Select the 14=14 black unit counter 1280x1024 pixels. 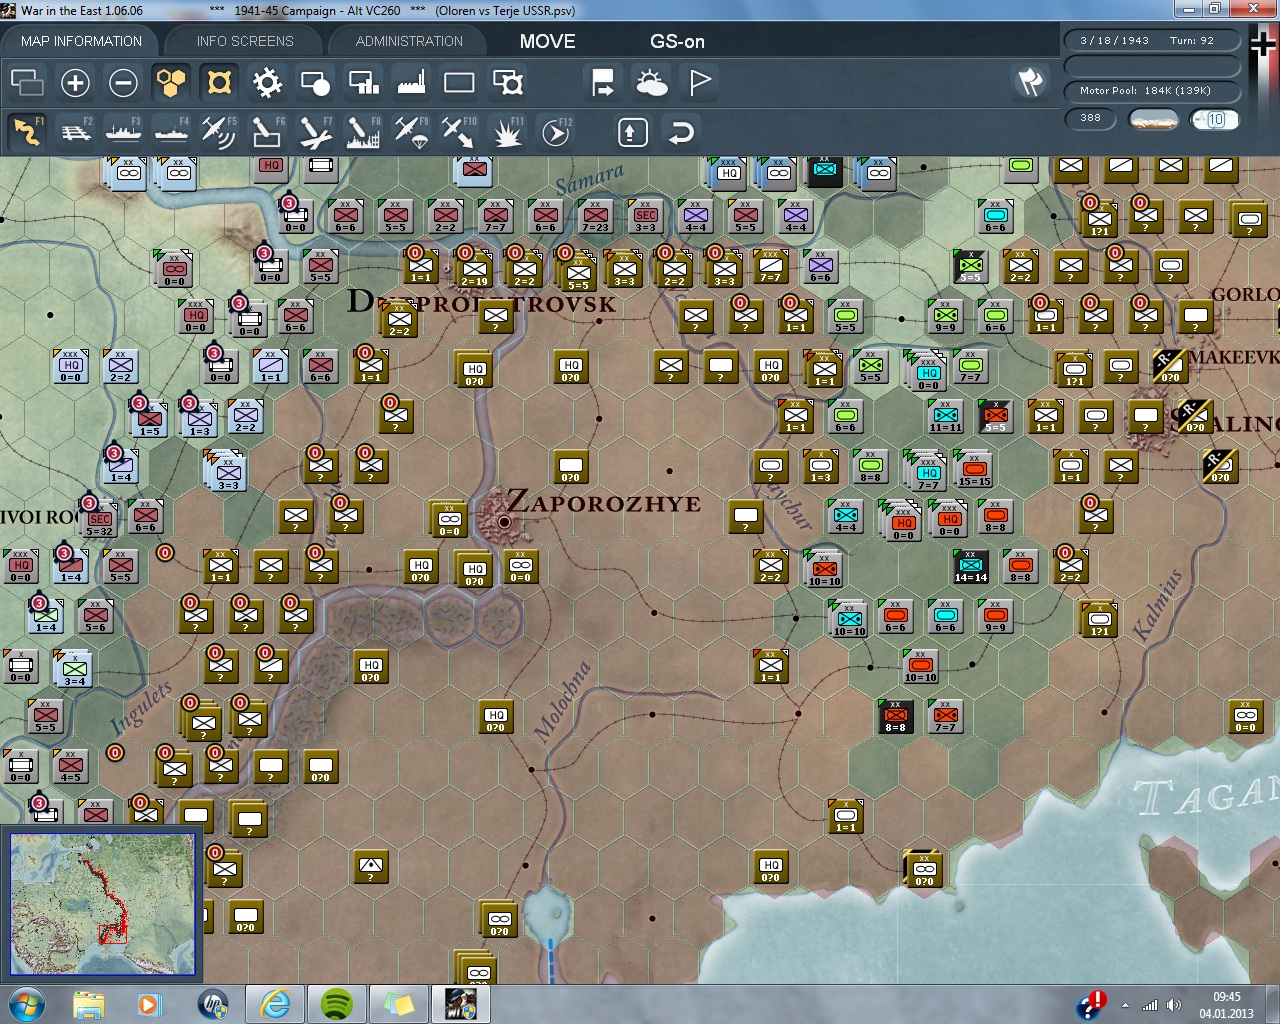coord(970,567)
